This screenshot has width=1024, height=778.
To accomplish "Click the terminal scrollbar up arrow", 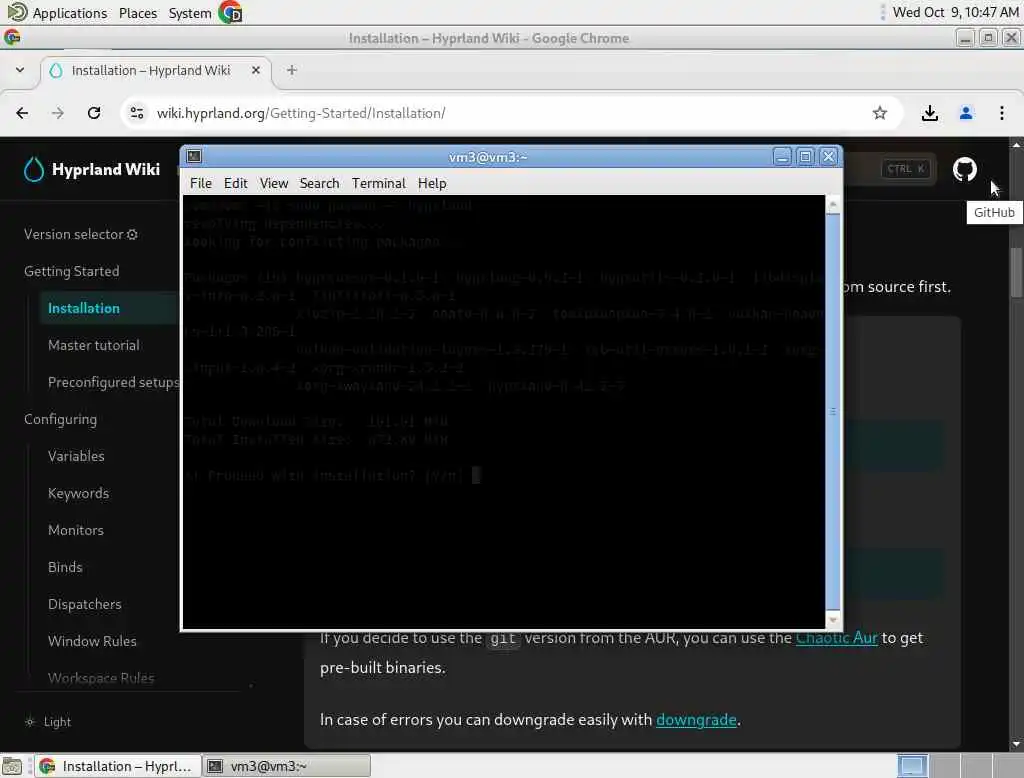I will tap(833, 204).
